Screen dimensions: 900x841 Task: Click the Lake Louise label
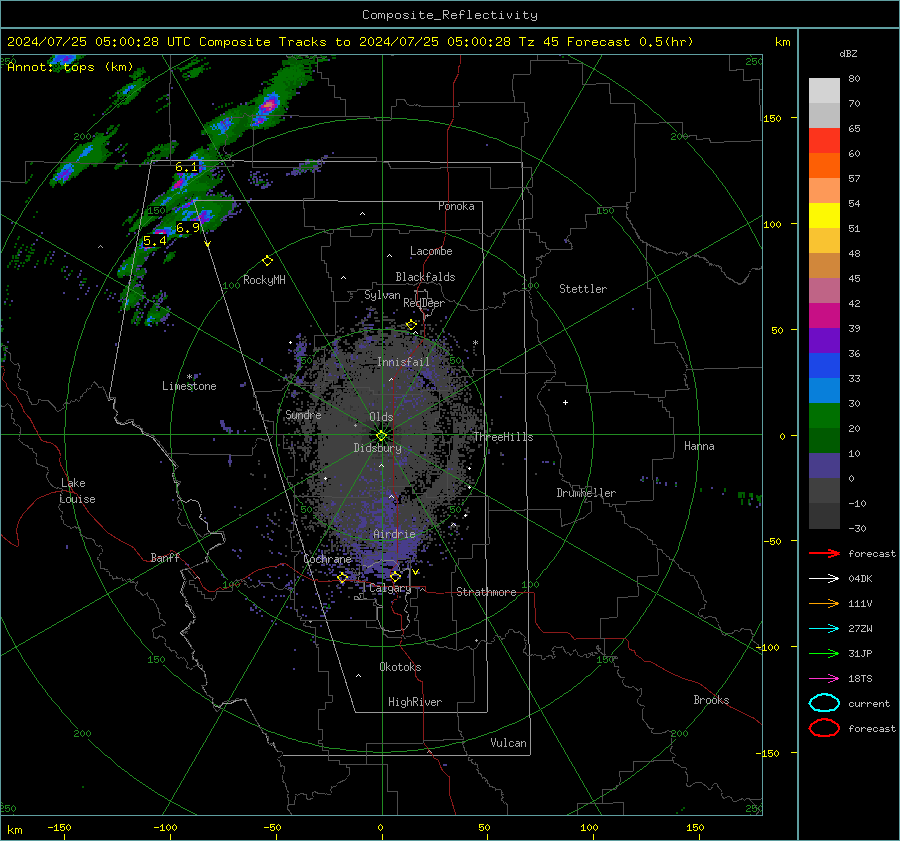pos(77,491)
